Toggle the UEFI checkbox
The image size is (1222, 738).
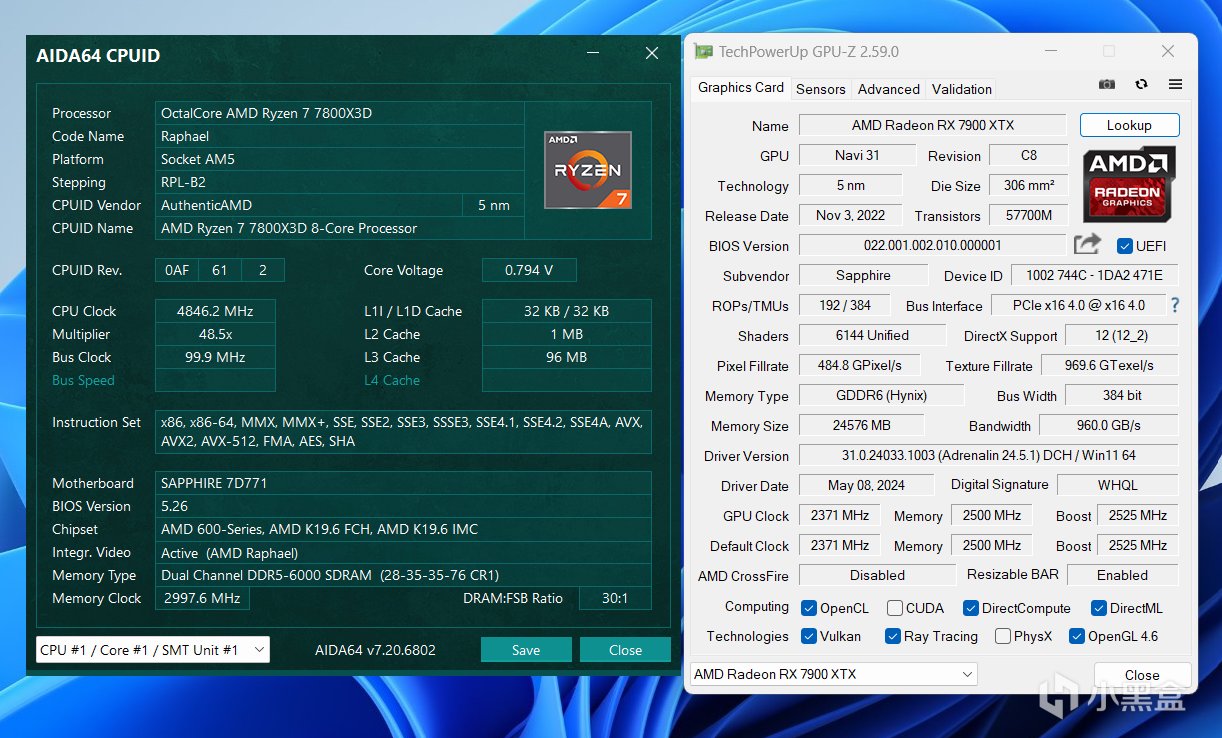click(x=1124, y=246)
